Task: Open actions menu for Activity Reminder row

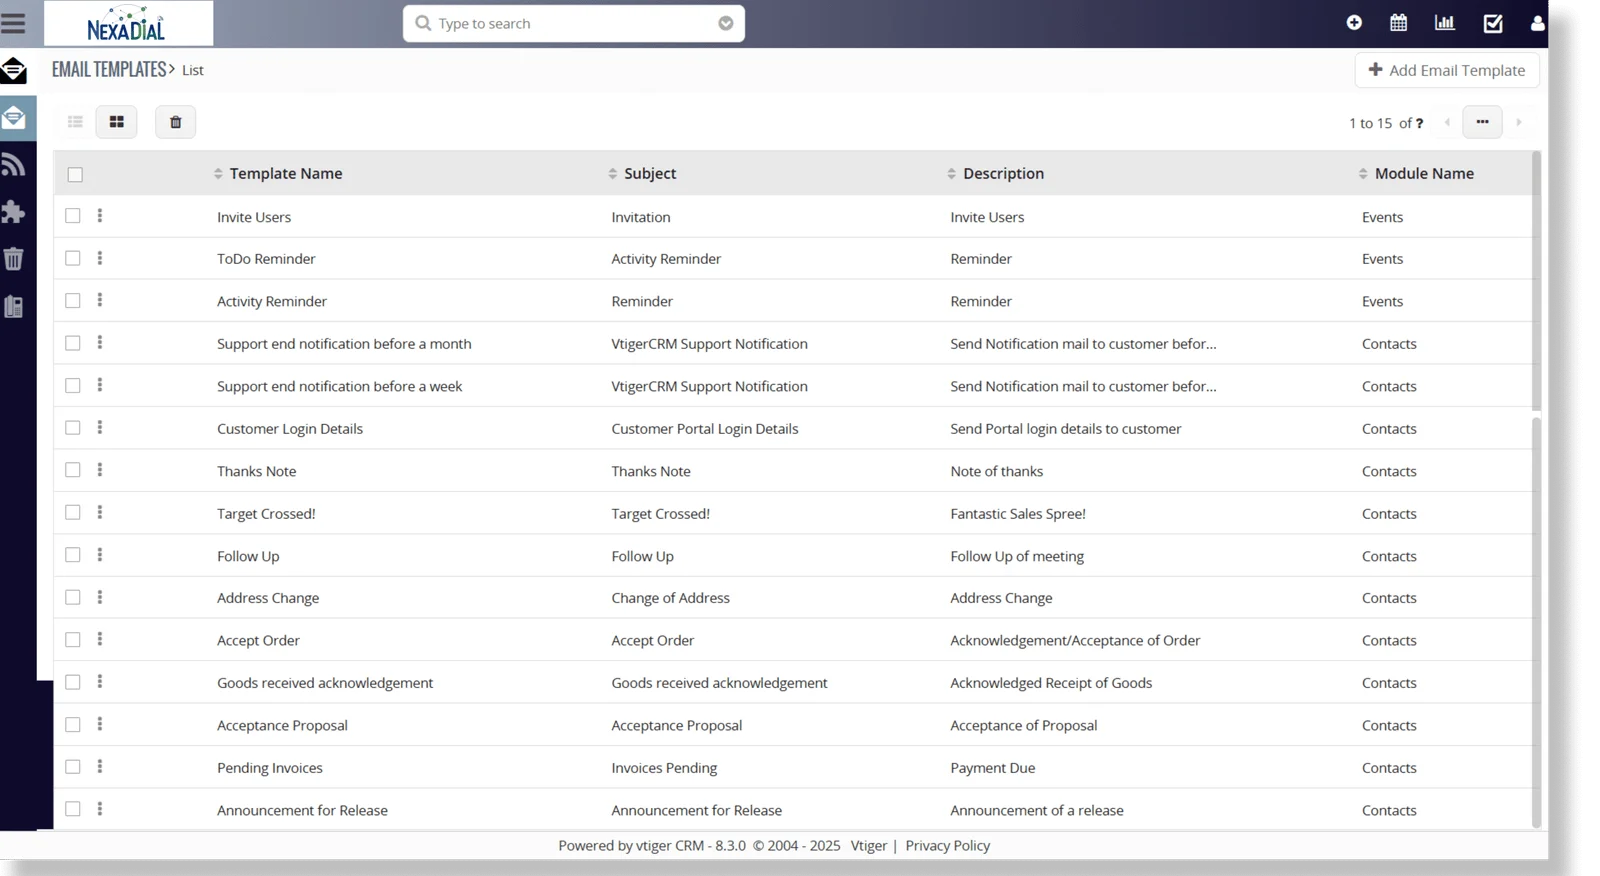Action: [100, 300]
